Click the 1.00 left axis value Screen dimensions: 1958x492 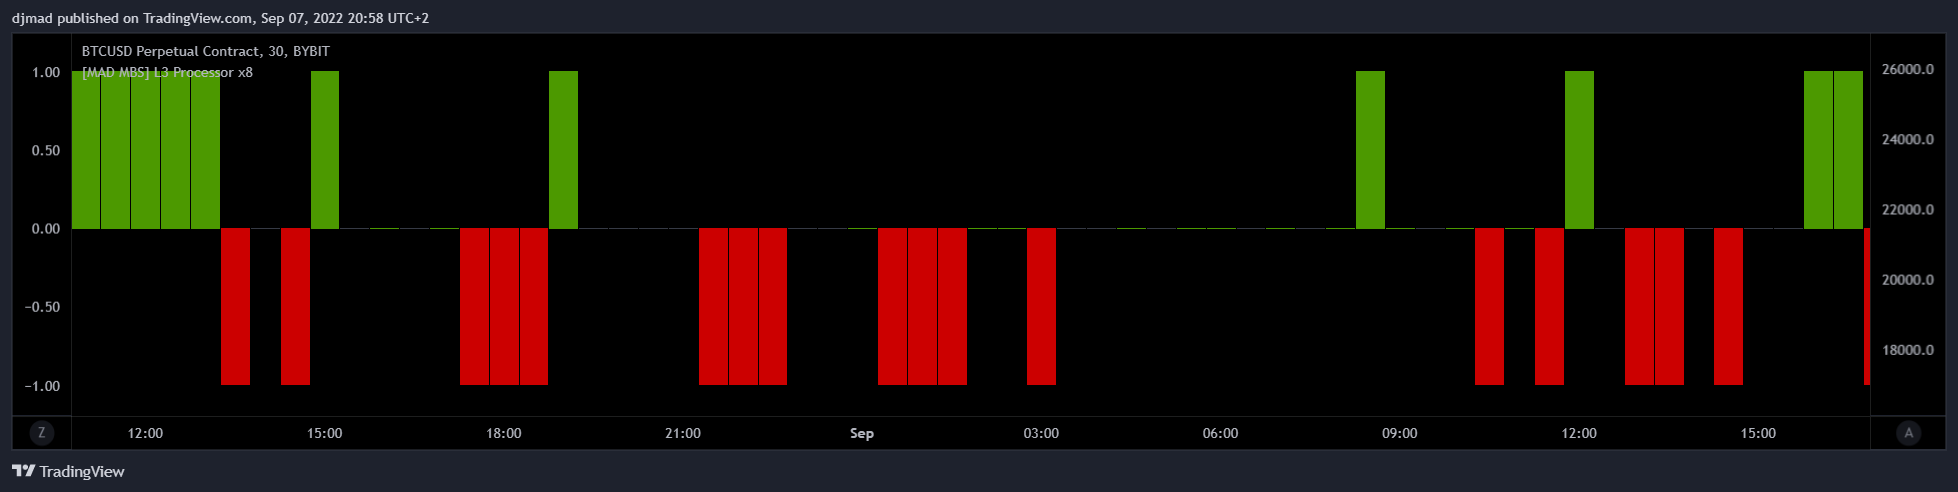click(46, 72)
